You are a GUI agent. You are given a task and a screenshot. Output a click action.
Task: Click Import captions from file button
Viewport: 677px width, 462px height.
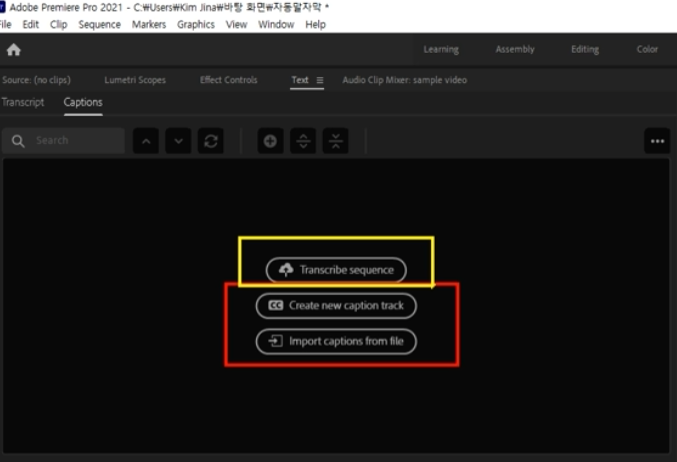coord(336,342)
